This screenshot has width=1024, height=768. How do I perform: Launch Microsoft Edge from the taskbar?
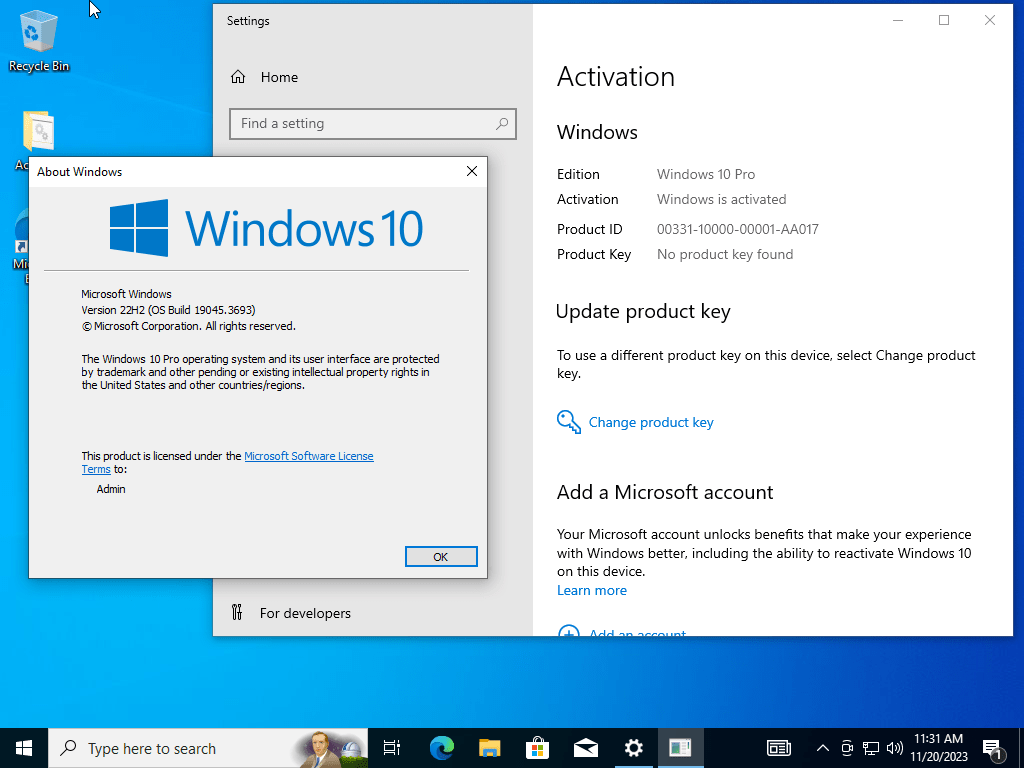click(x=441, y=748)
